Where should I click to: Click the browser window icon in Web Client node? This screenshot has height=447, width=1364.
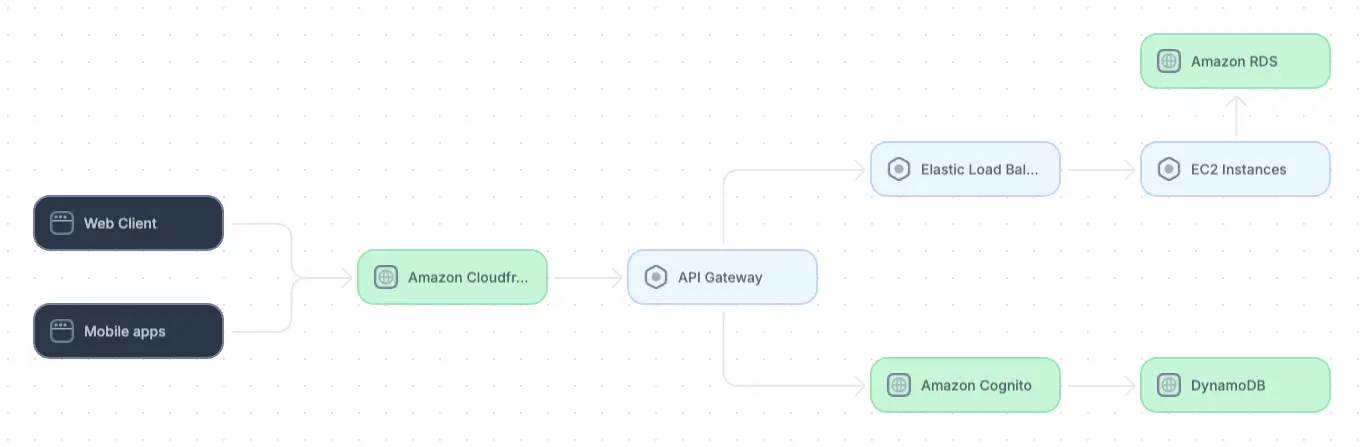[x=62, y=223]
